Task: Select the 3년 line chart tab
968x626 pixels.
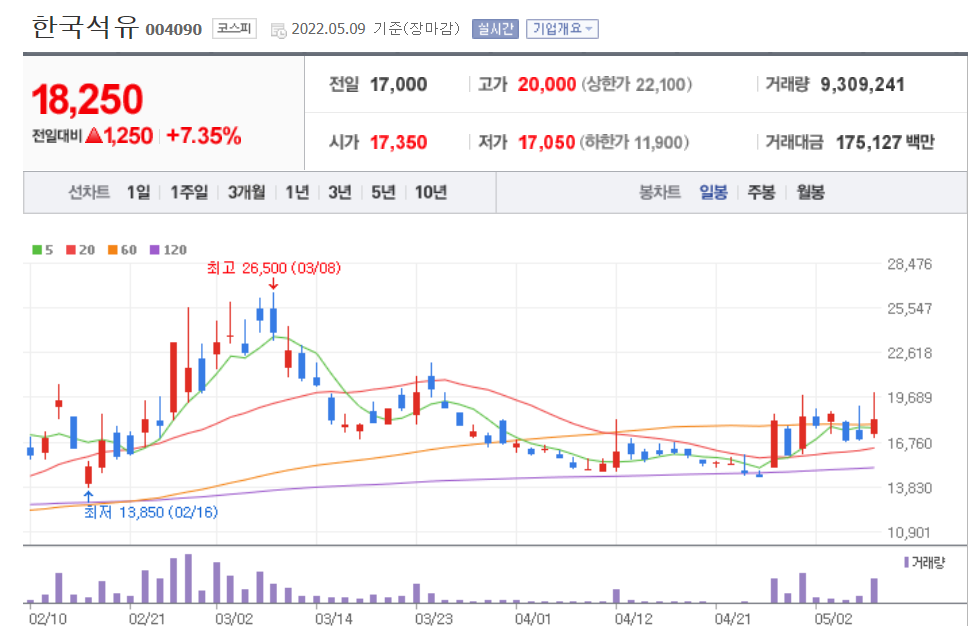Action: pos(340,193)
